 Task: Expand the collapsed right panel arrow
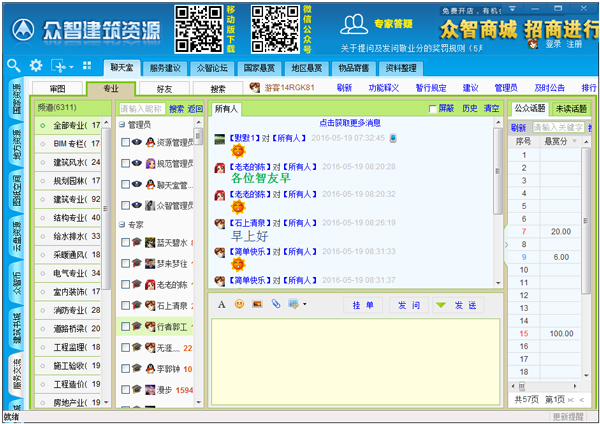506,245
